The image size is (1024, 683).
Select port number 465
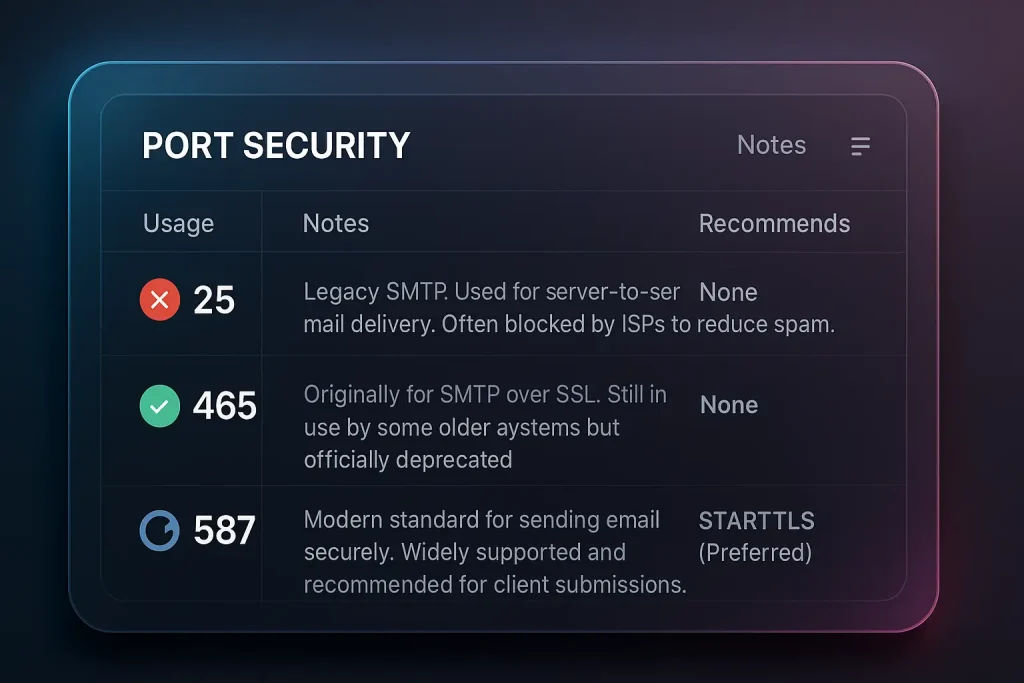pos(225,406)
